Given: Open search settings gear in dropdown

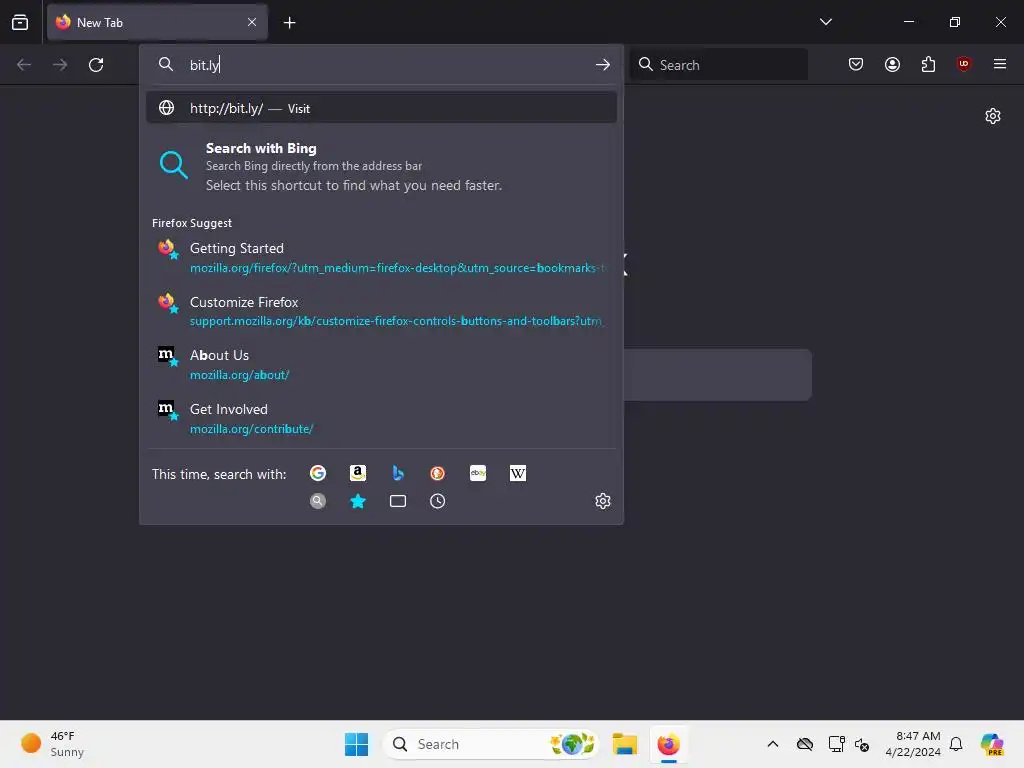Looking at the screenshot, I should click(603, 501).
